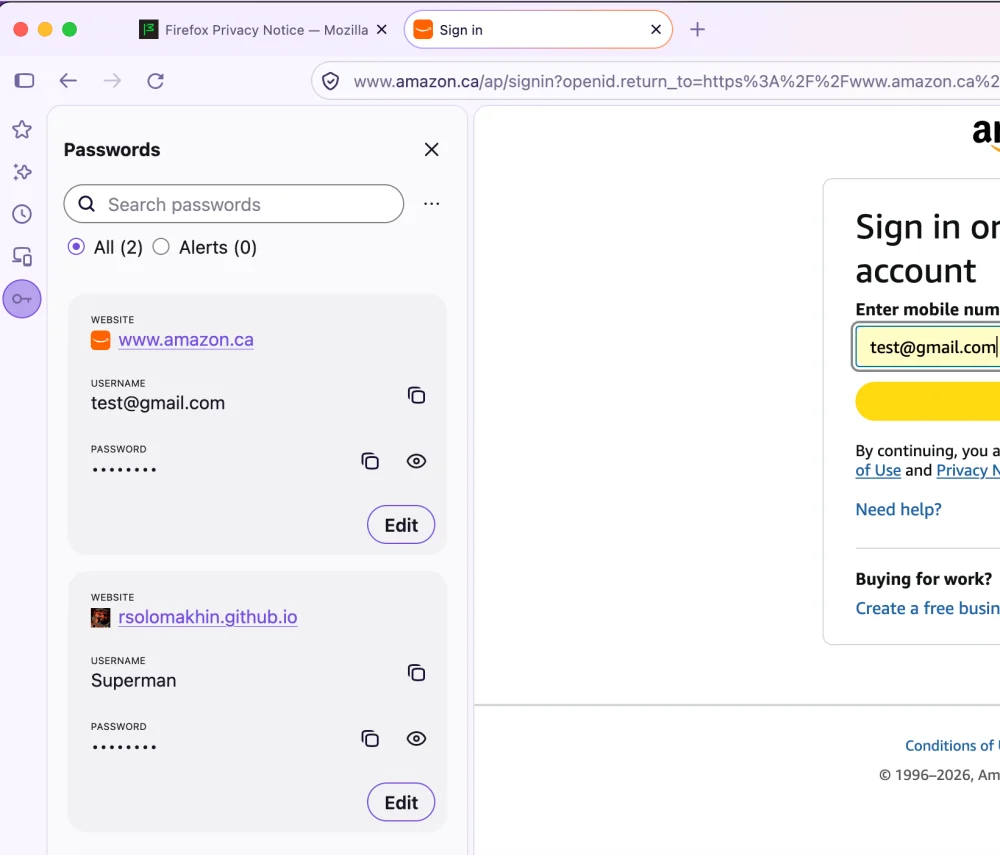Edit the amazon.ca login entry
Image resolution: width=1000 pixels, height=855 pixels.
[401, 525]
